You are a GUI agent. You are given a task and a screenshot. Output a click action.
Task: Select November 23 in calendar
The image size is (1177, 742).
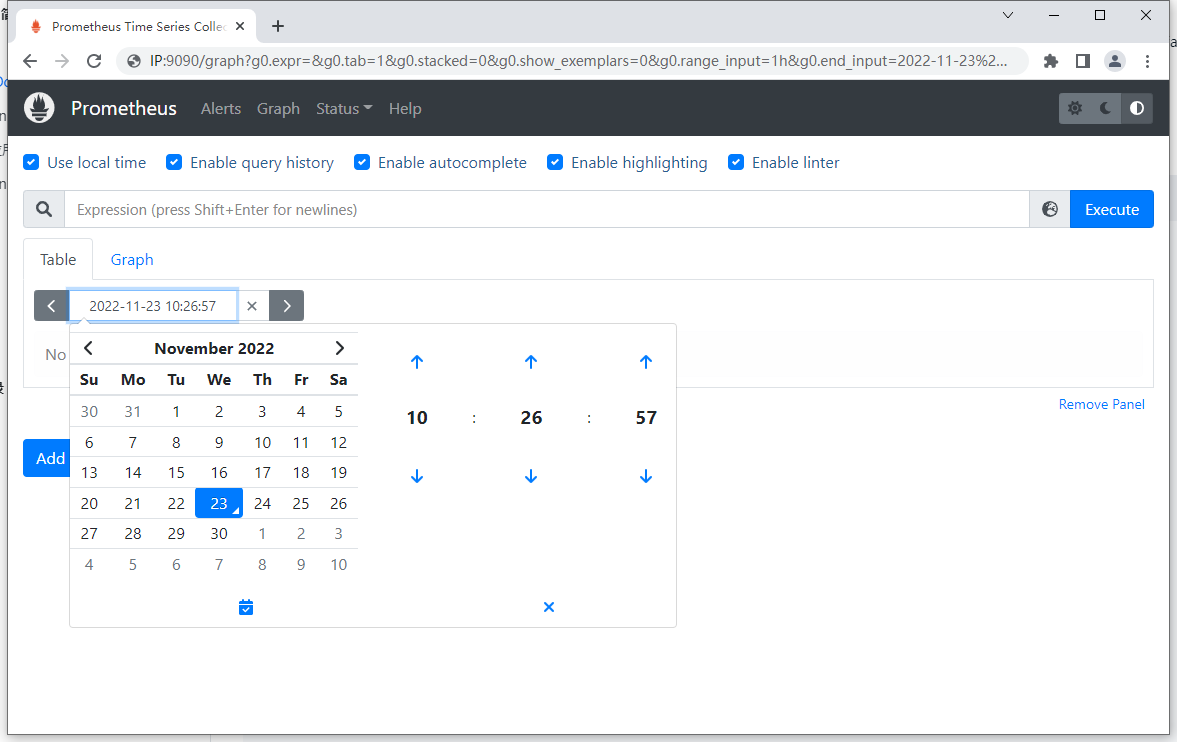tap(218, 503)
